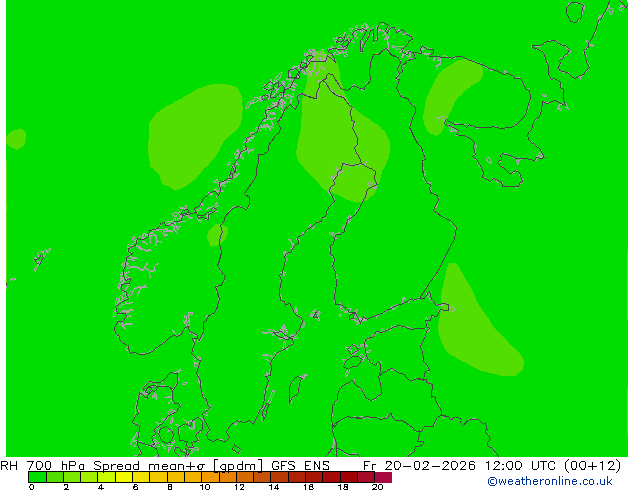Click the legend number 14

coord(274,487)
